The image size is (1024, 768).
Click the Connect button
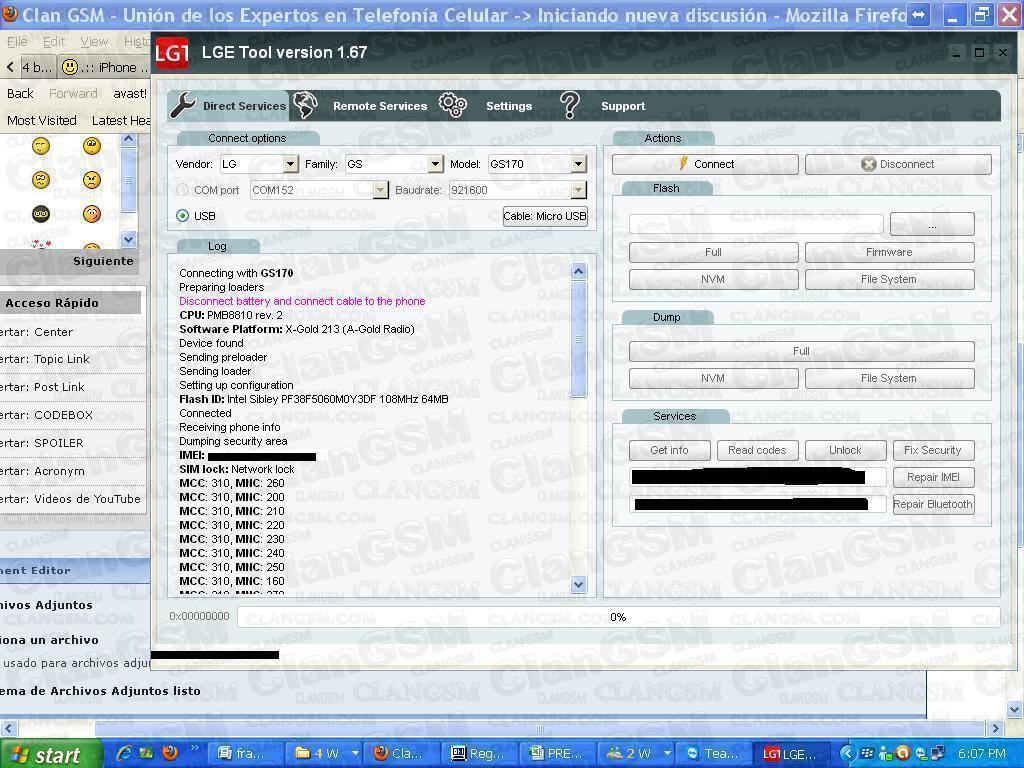705,165
